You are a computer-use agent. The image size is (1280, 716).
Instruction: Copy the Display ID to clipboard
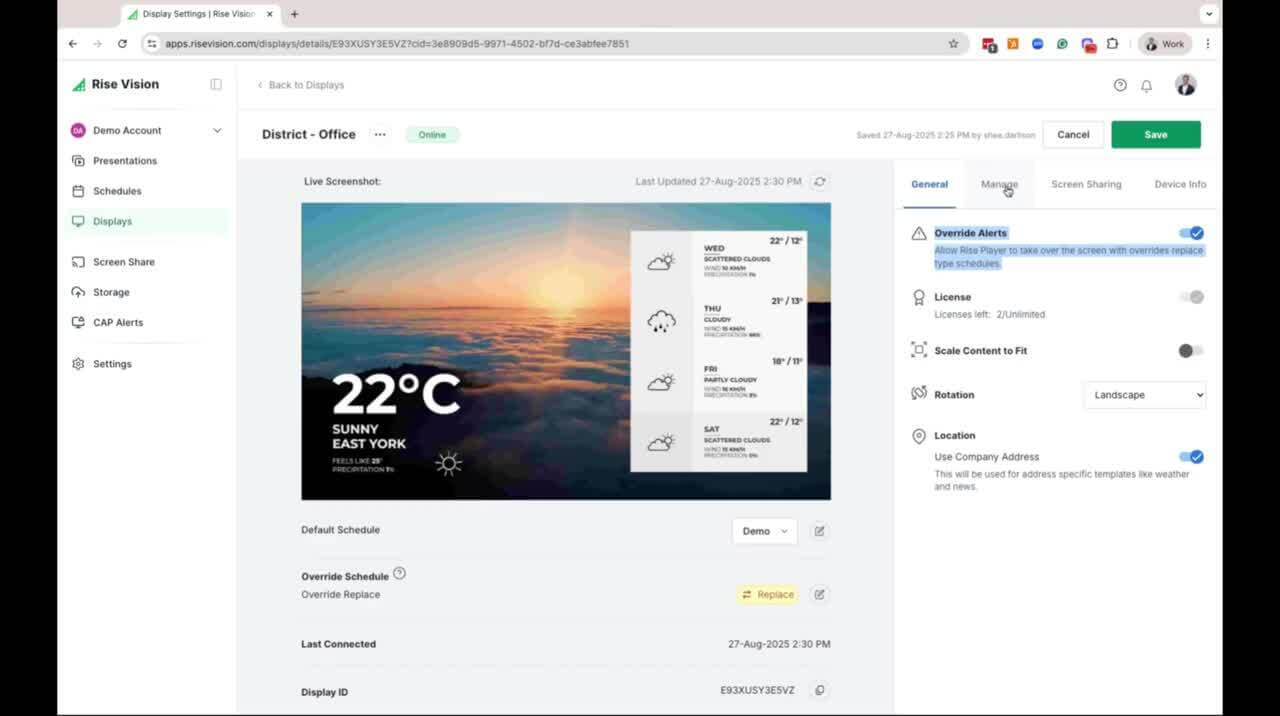(819, 691)
